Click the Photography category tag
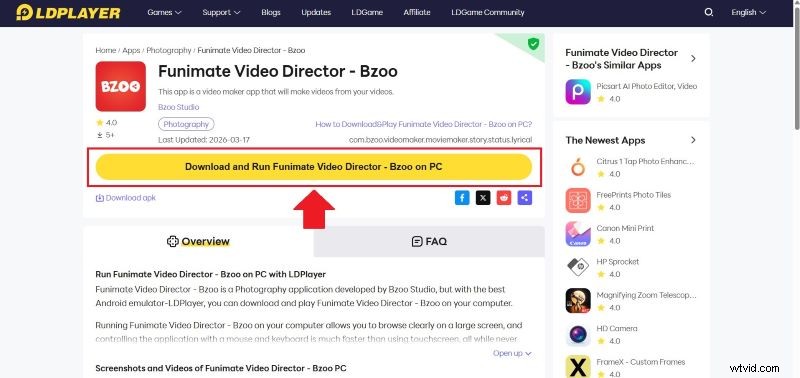Image resolution: width=800 pixels, height=378 pixels. [186, 124]
